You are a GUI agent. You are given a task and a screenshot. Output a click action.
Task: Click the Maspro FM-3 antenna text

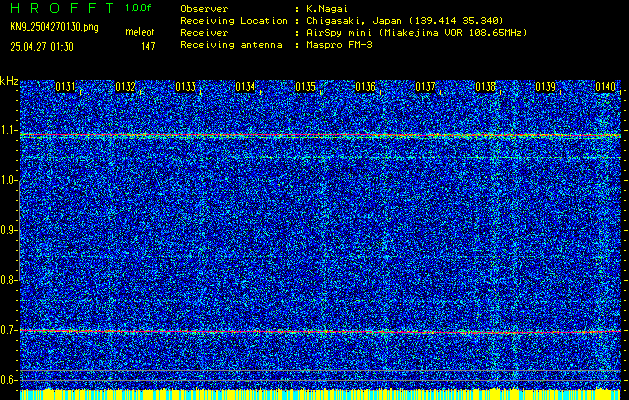coord(339,45)
